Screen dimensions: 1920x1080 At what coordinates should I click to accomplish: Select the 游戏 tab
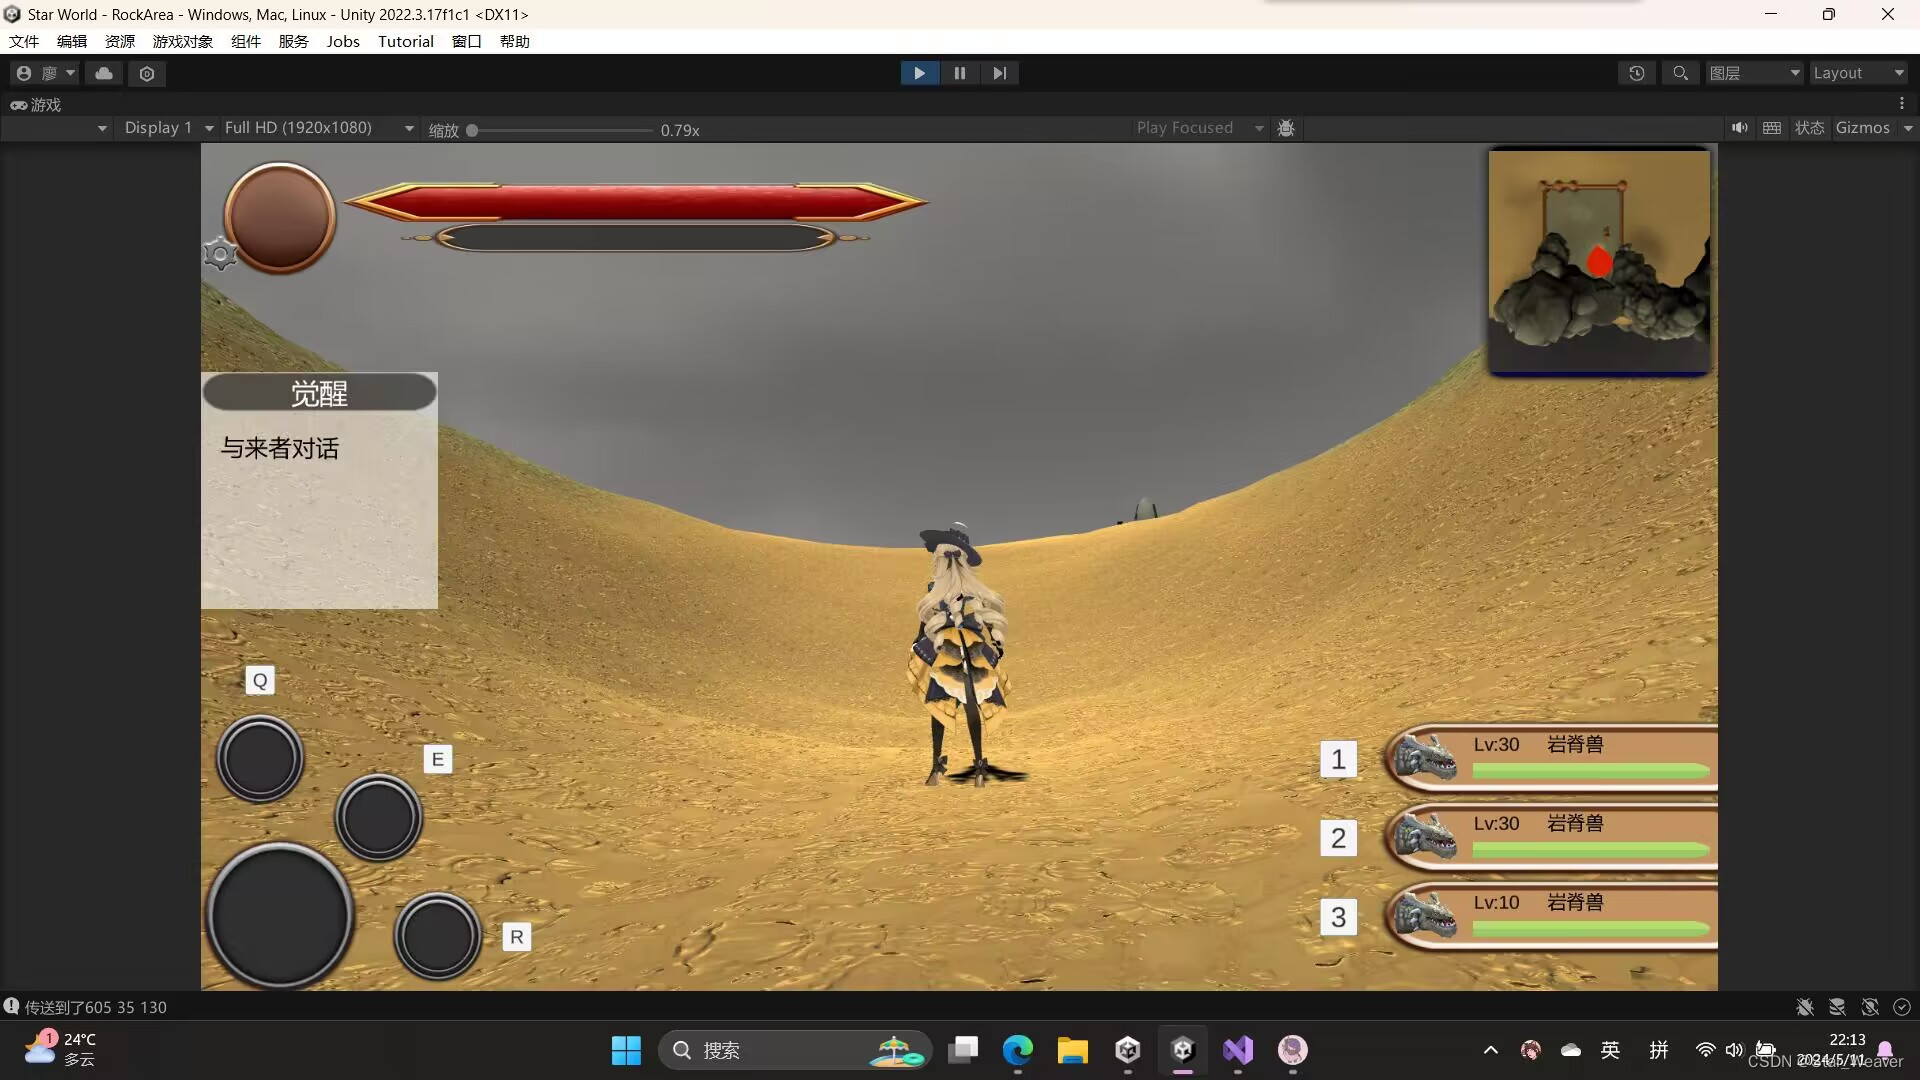click(36, 104)
